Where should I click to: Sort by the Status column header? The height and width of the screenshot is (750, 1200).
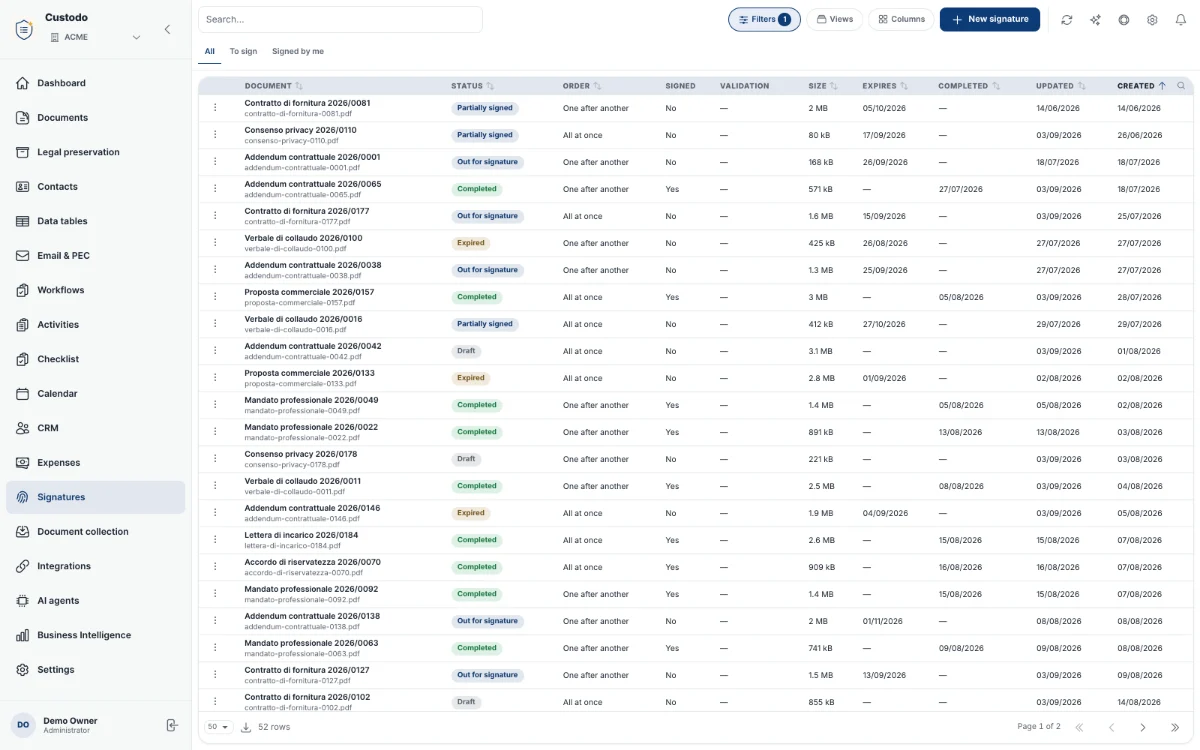472,86
